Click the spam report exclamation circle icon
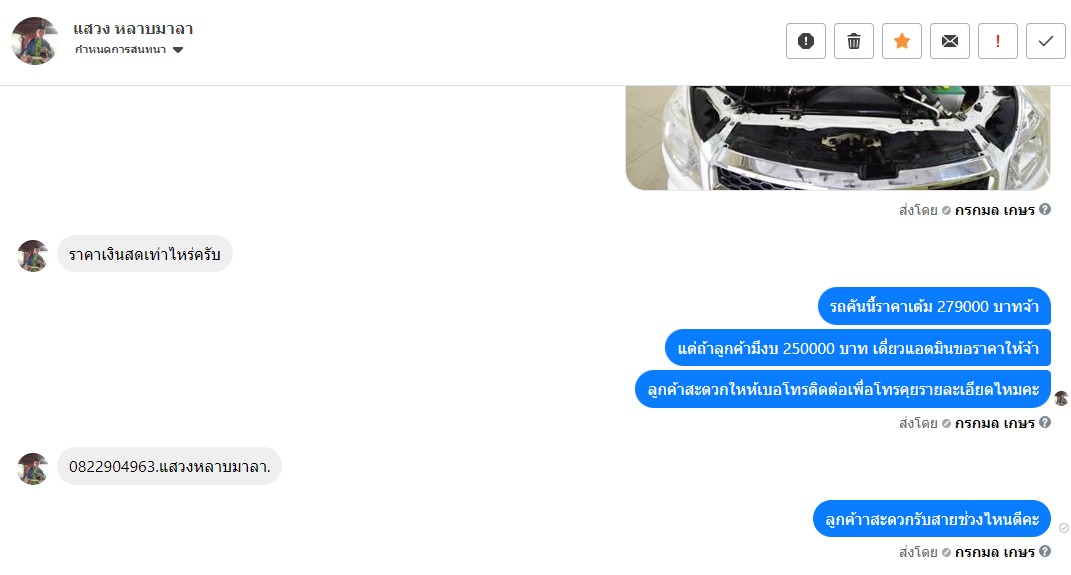Image resolution: width=1071 pixels, height=575 pixels. [806, 41]
